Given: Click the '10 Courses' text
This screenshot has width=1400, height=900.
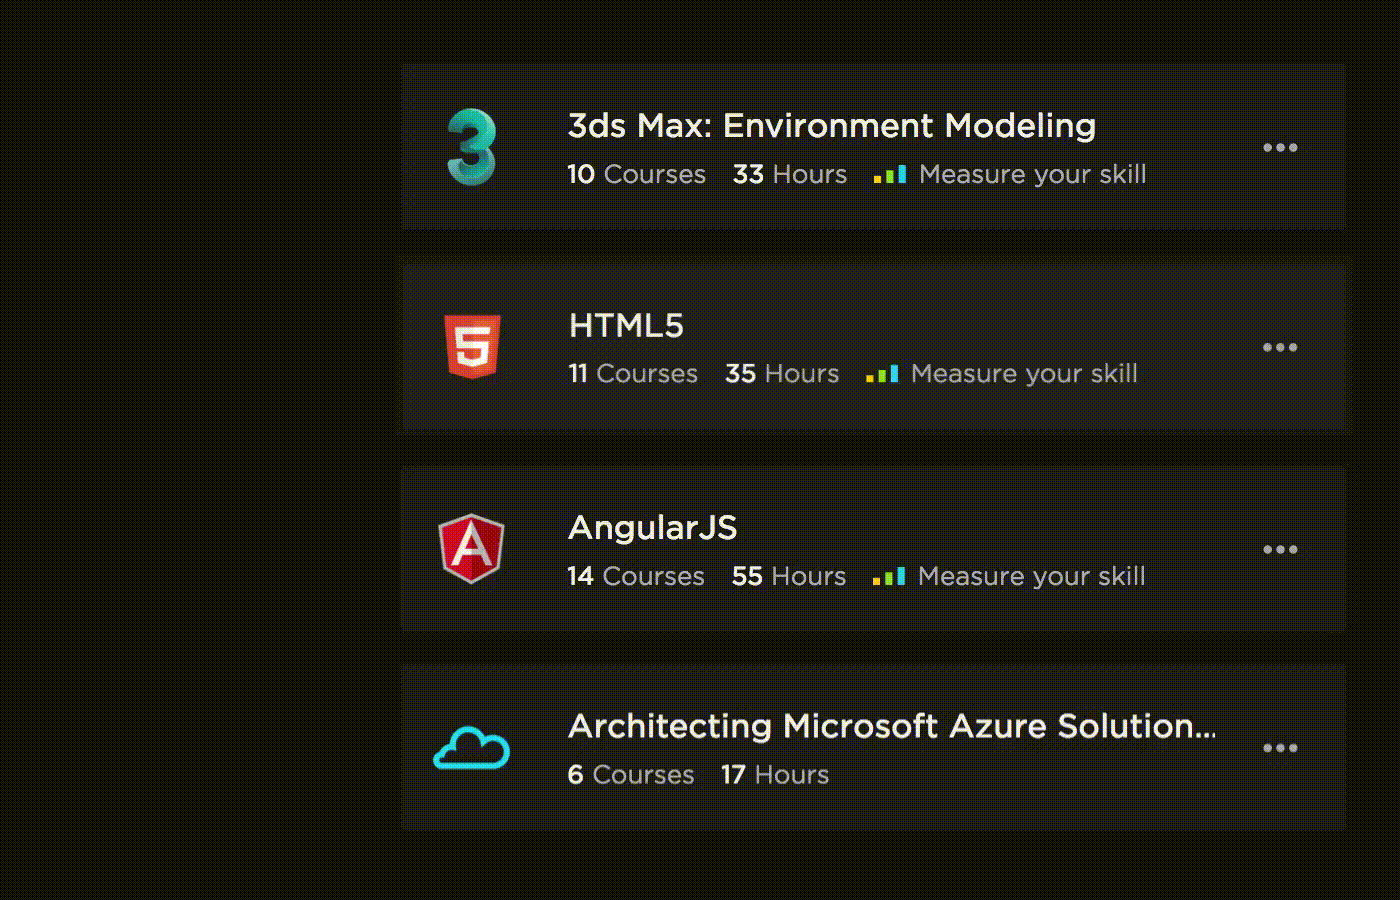Looking at the screenshot, I should (x=637, y=175).
